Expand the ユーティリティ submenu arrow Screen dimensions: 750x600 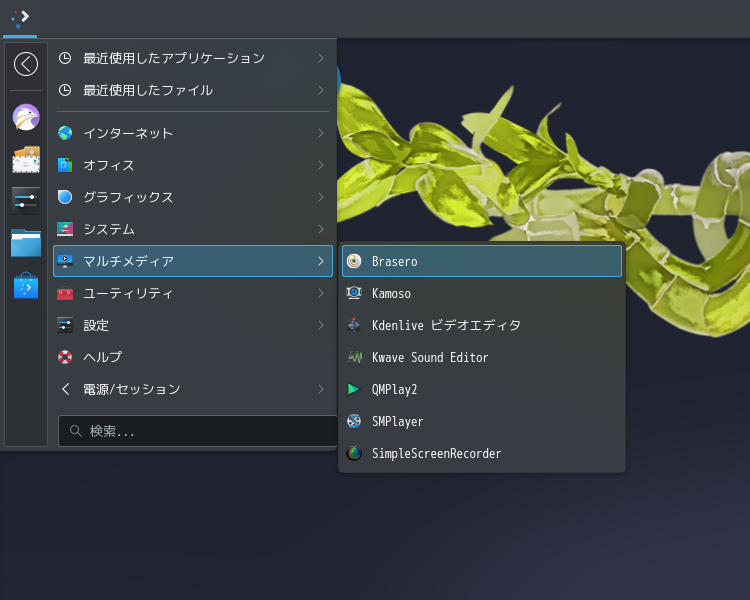tap(321, 293)
